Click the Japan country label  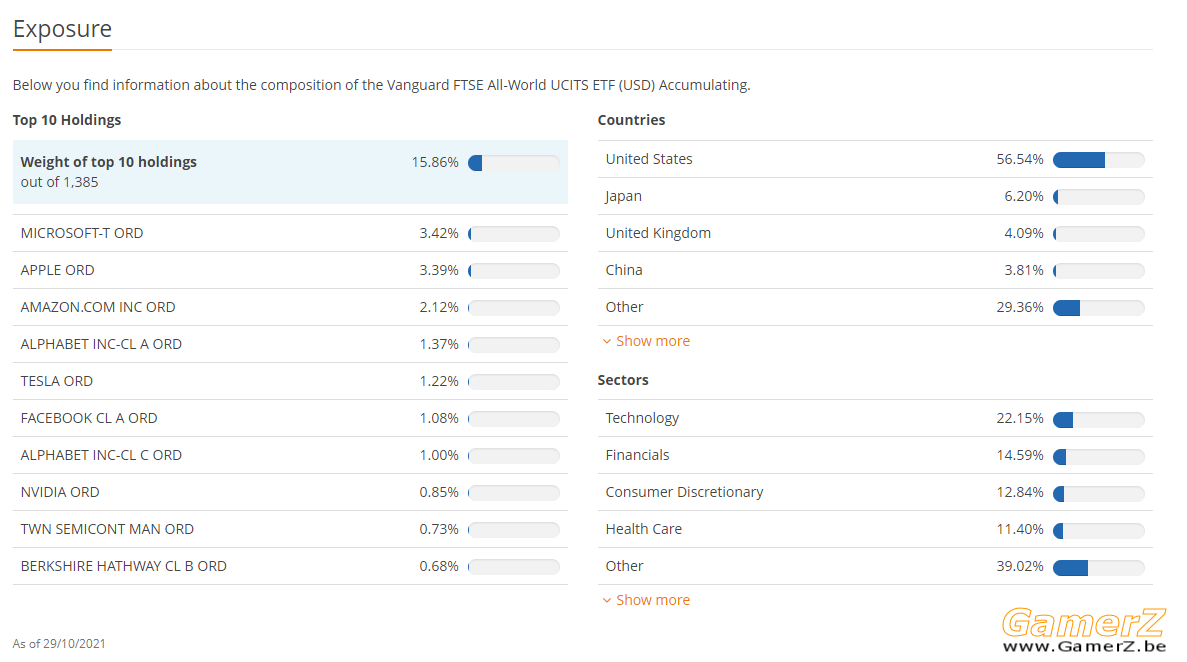point(624,196)
